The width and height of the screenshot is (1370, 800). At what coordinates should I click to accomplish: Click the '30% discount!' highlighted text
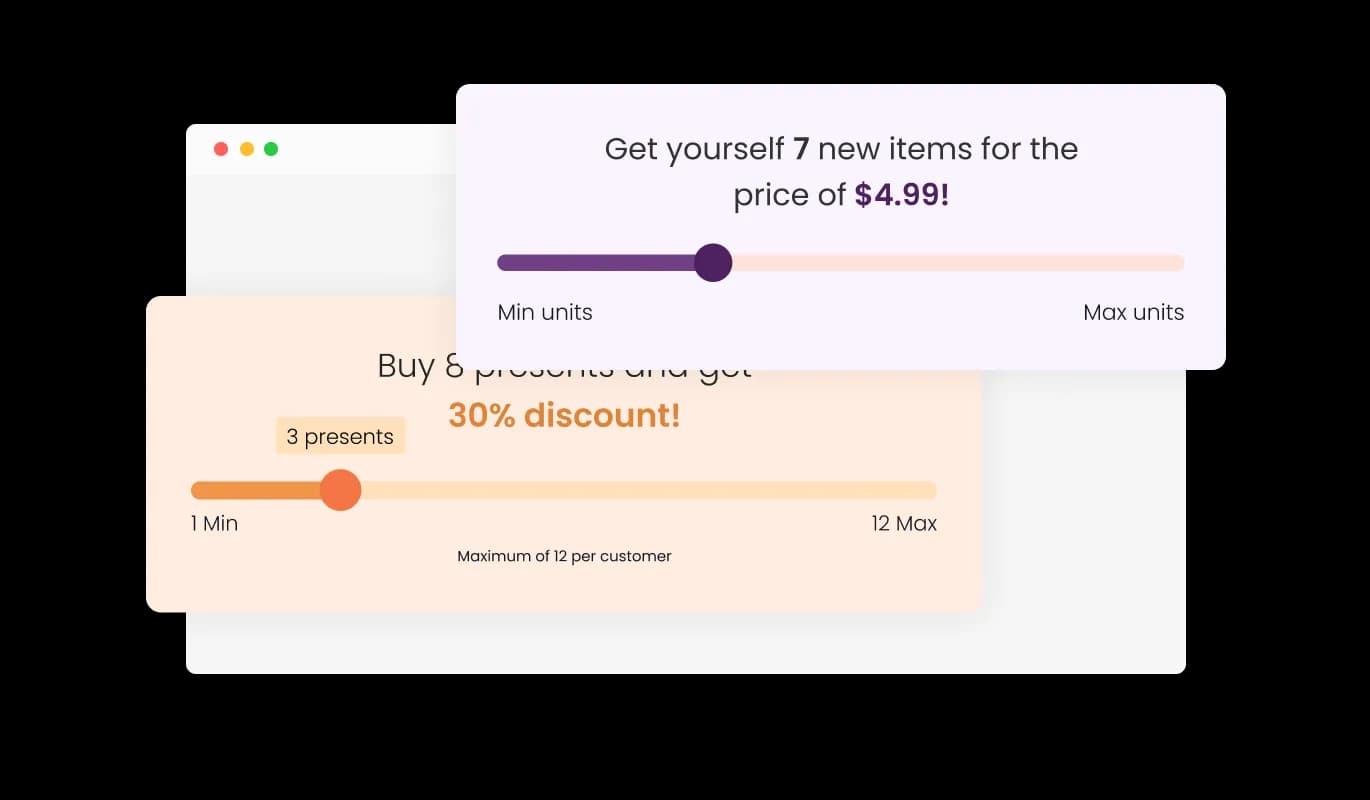point(564,414)
